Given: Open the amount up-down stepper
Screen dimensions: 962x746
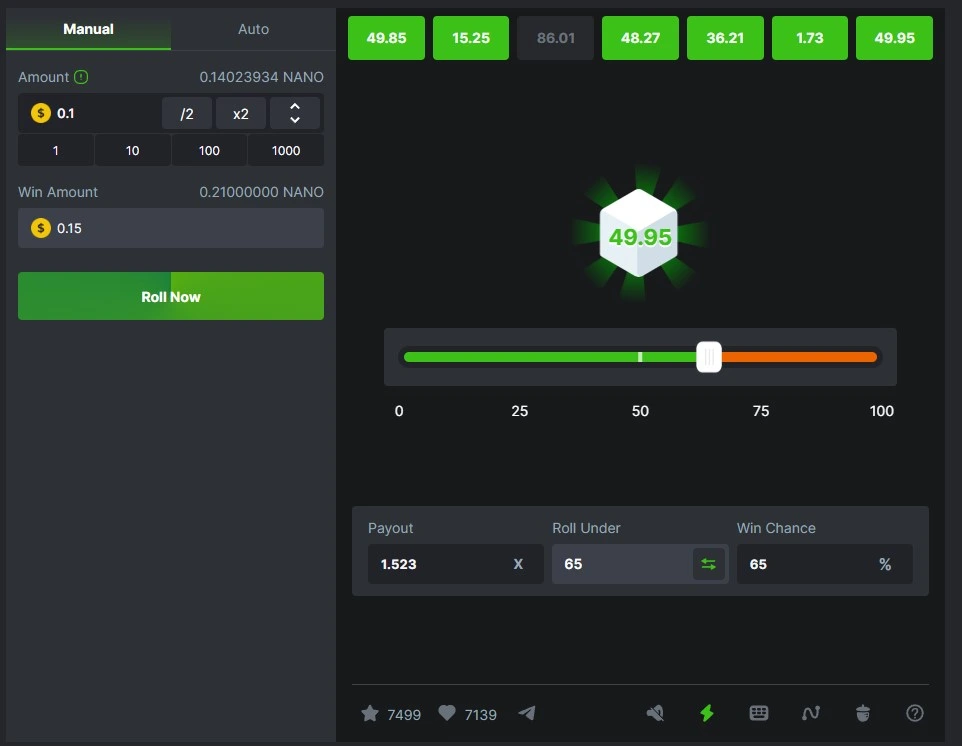Looking at the screenshot, I should [x=295, y=113].
